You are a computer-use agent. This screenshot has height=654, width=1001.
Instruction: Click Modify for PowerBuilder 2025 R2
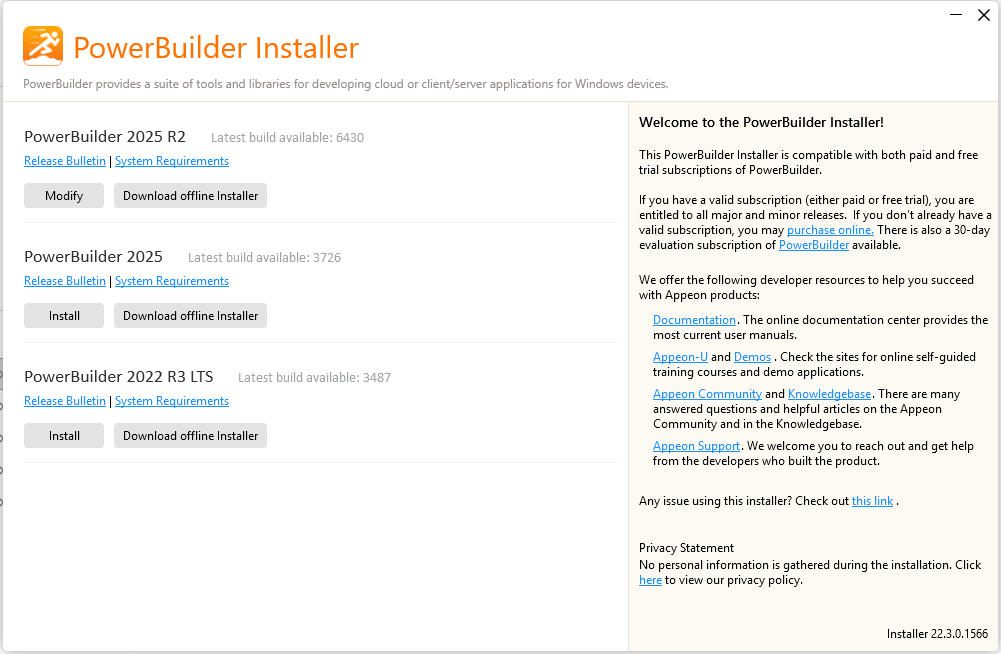[x=64, y=195]
